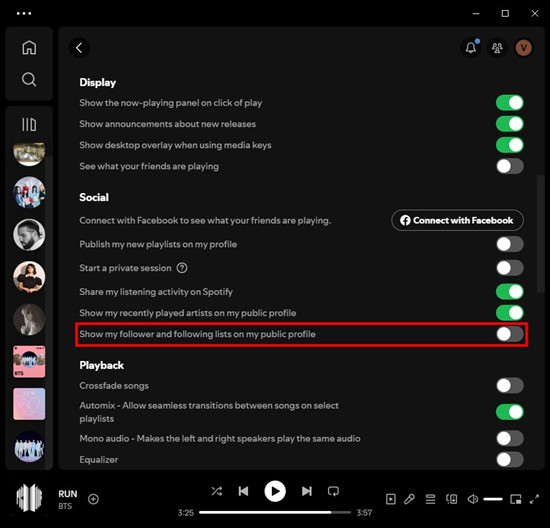
Task: Open the Friend Activity people icon
Action: (497, 48)
